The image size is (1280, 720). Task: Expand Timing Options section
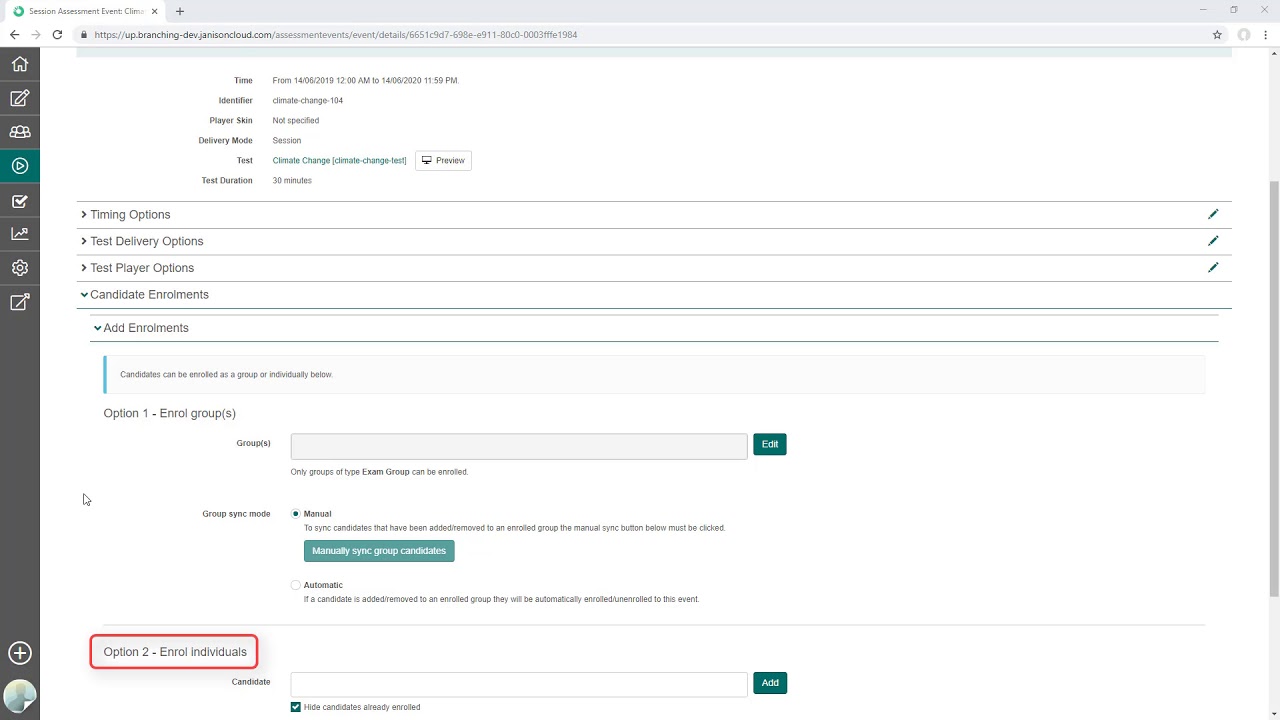(126, 214)
